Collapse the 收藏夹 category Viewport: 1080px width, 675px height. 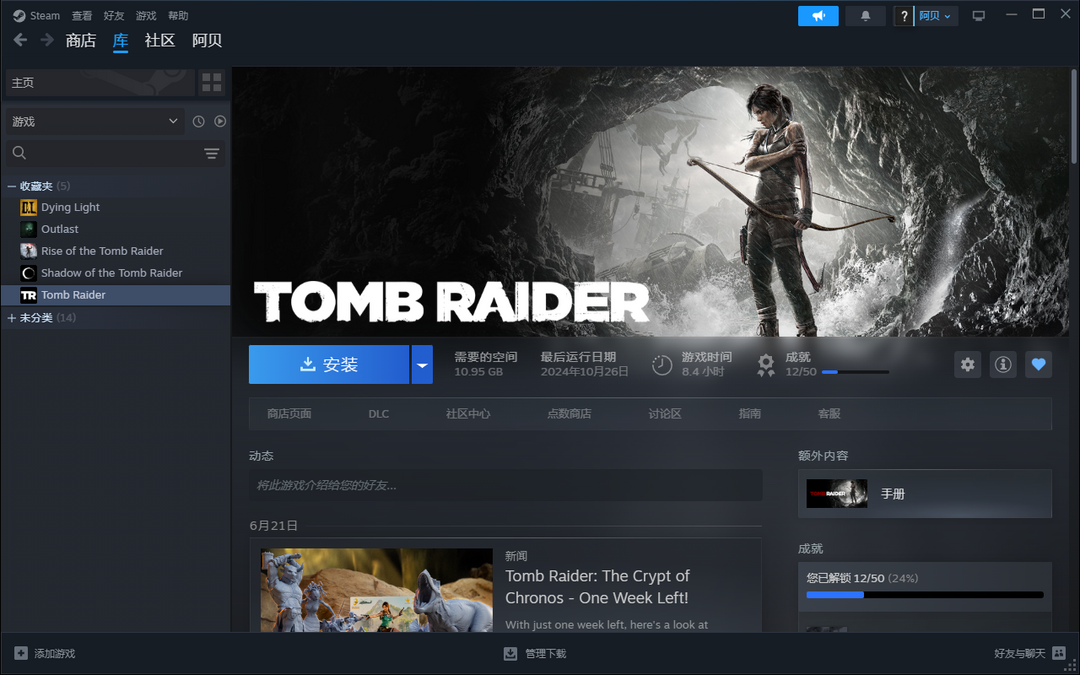(x=11, y=186)
